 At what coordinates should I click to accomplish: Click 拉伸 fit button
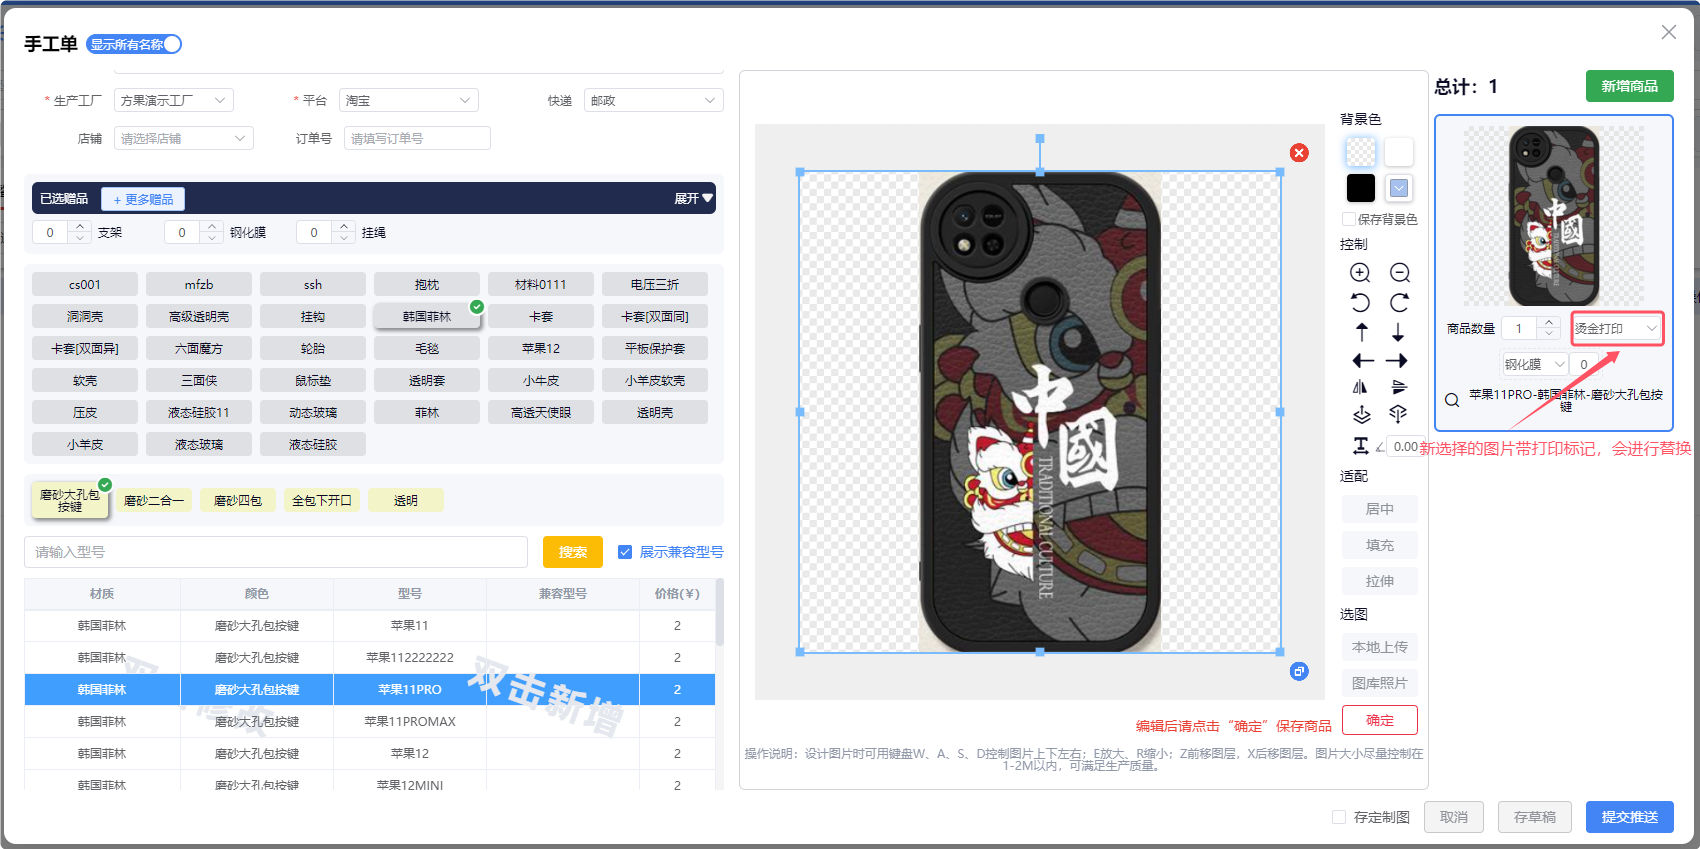(1380, 581)
